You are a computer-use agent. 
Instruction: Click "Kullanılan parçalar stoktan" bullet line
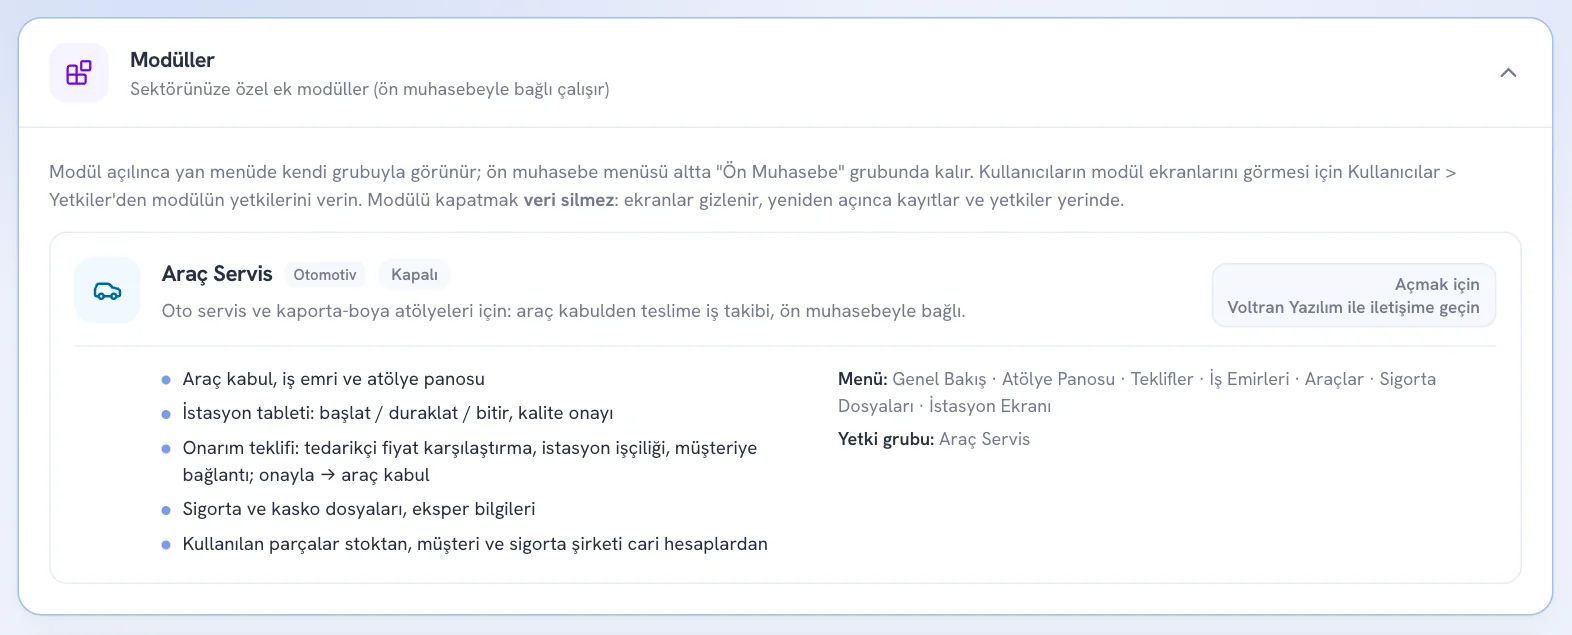tap(475, 544)
